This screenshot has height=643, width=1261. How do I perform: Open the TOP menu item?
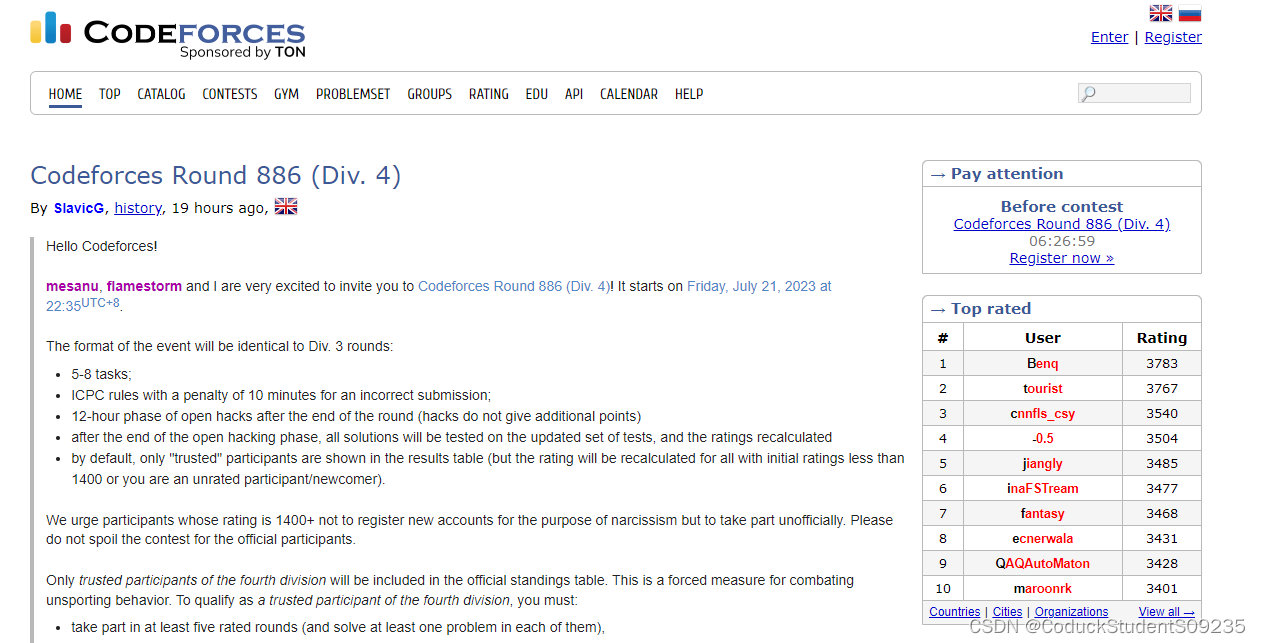(110, 94)
